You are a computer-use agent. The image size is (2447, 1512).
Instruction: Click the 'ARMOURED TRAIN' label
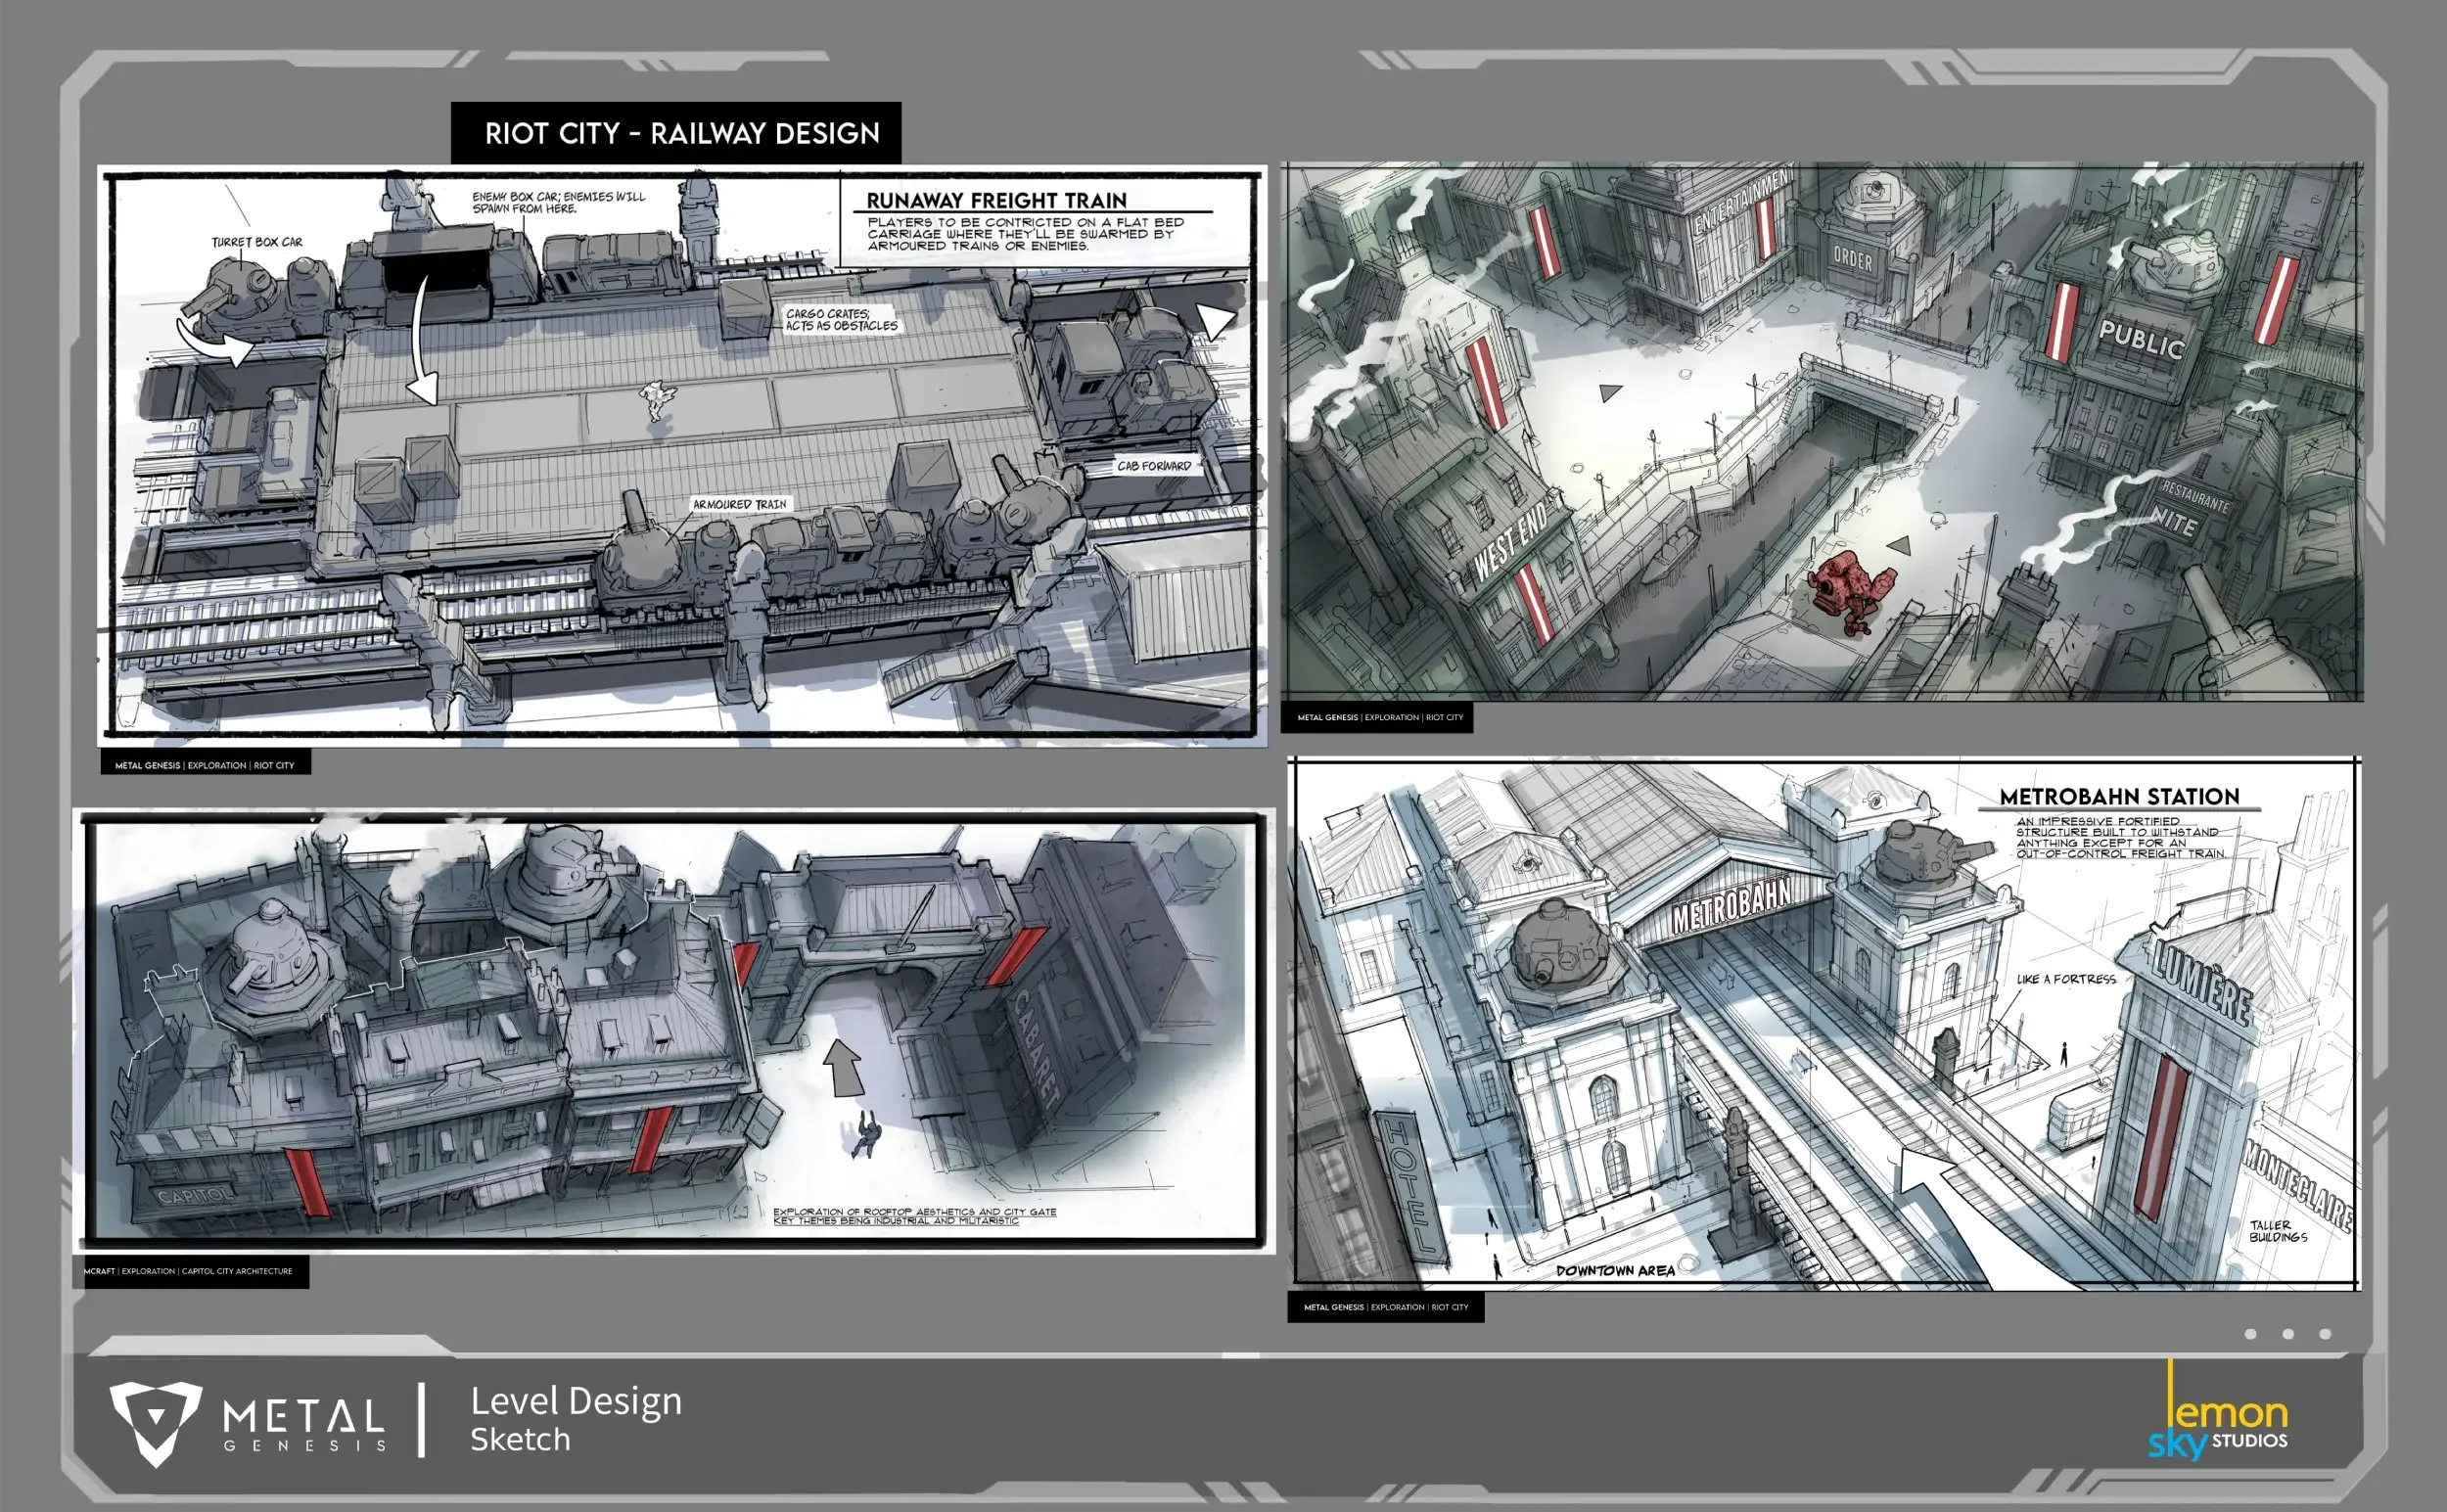tap(740, 504)
